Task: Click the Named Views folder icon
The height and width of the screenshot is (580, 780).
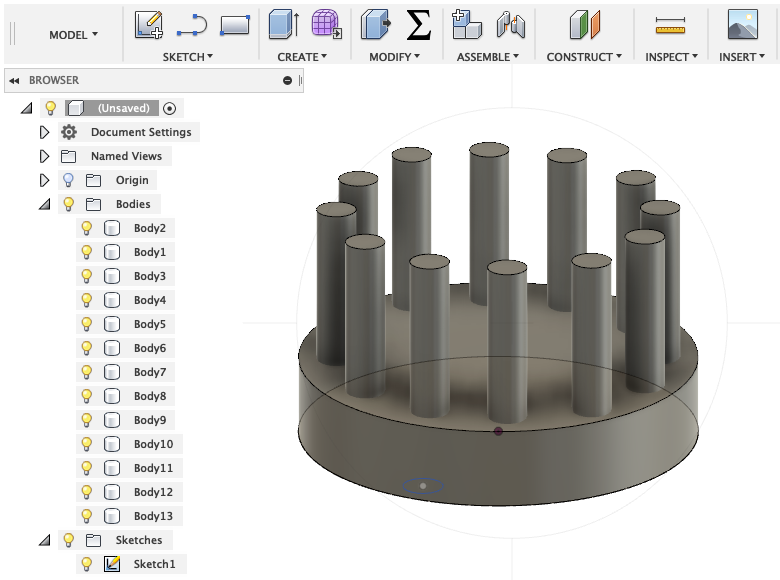Action: tap(68, 156)
